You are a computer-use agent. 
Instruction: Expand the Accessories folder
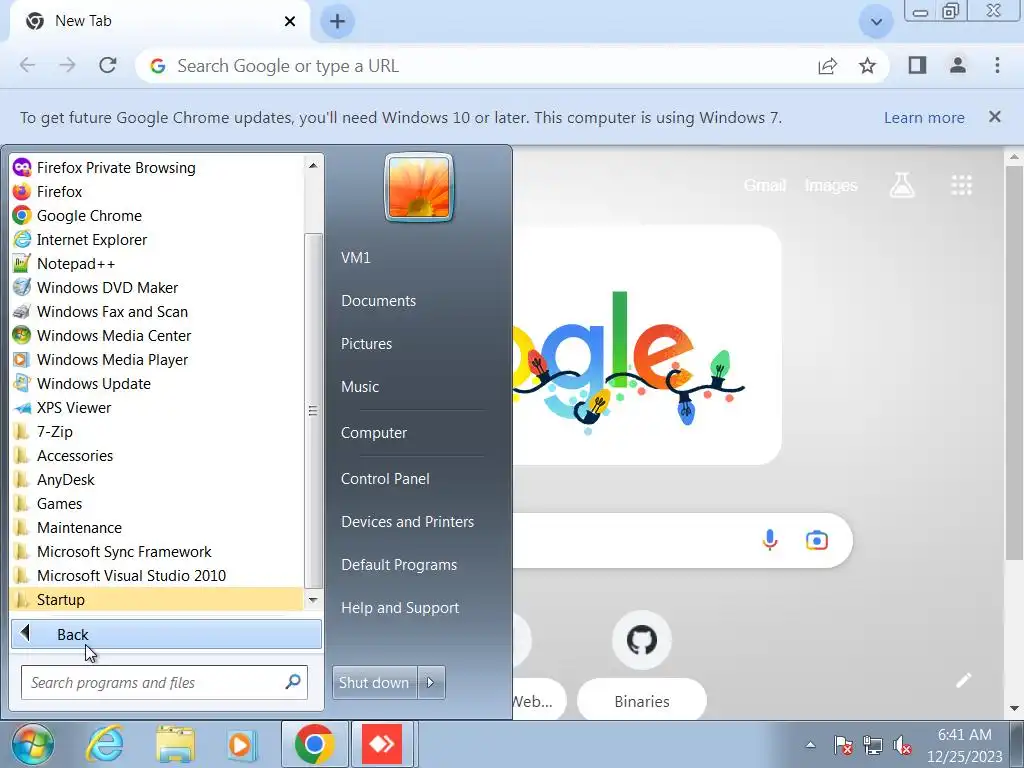coord(157,456)
